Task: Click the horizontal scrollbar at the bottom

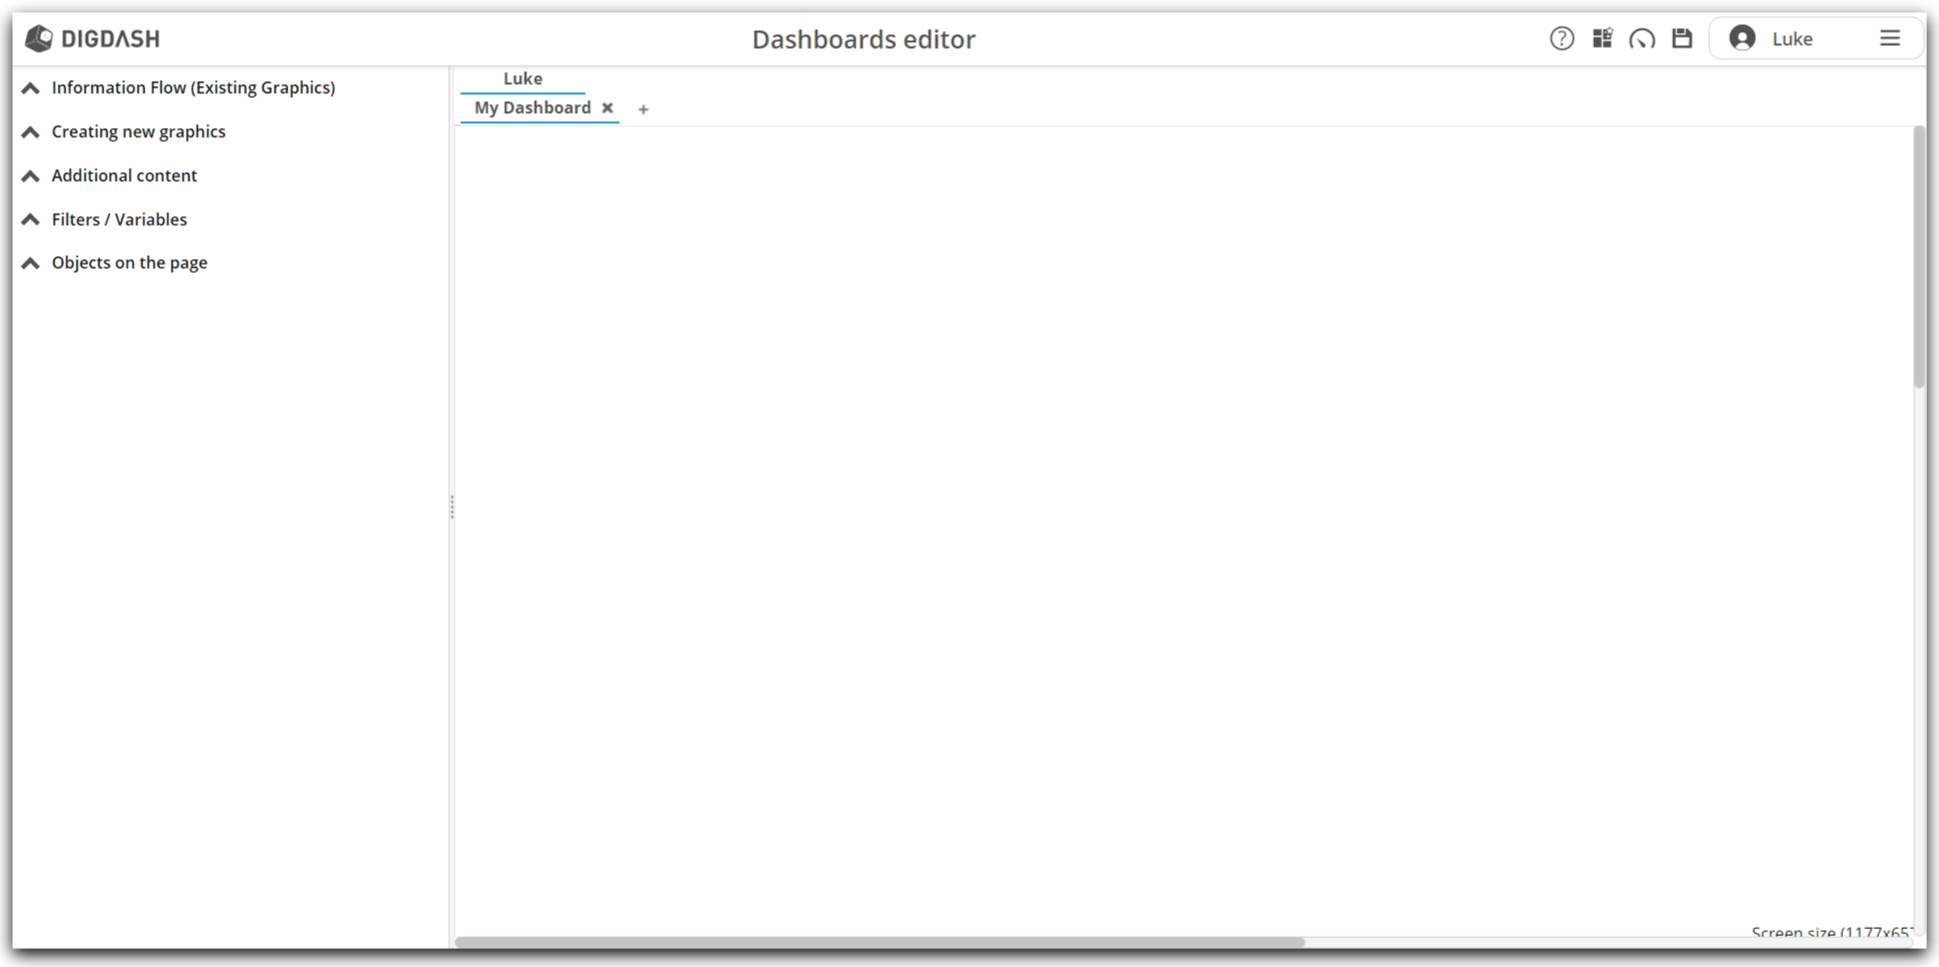Action: point(880,942)
